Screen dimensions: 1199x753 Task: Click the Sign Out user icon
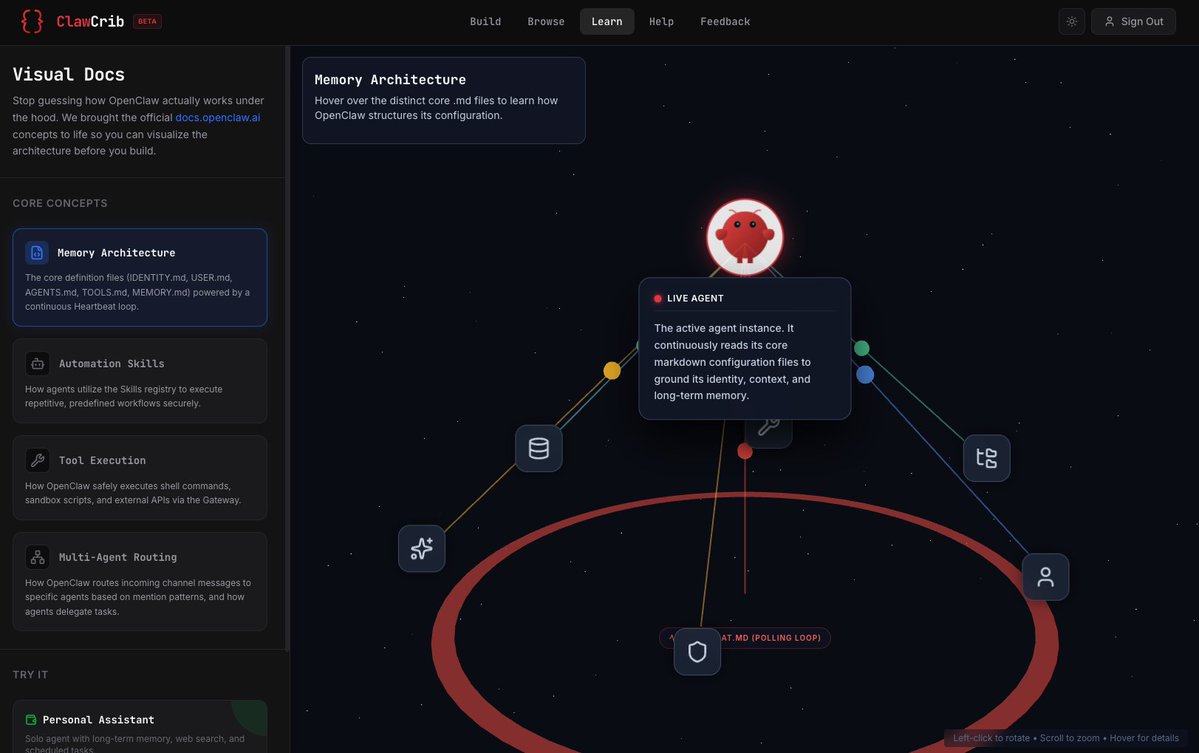[1110, 21]
